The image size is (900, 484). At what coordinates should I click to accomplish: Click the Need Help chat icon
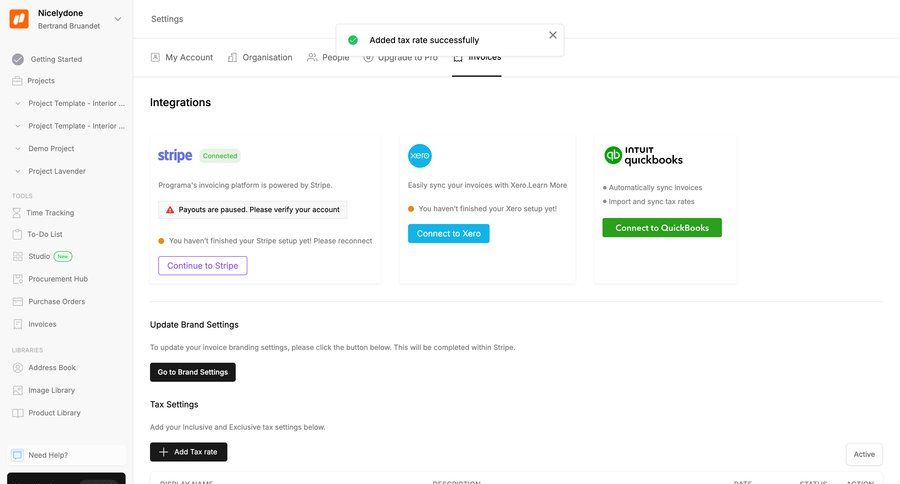[17, 455]
